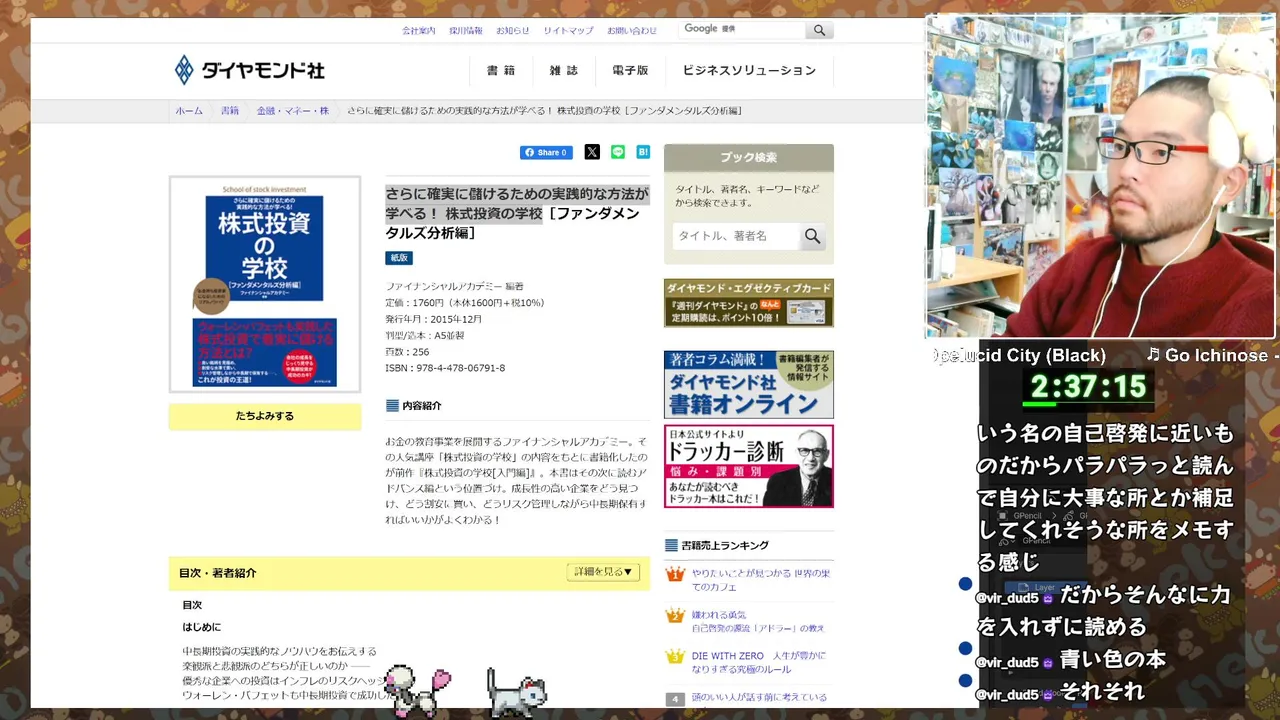Click the book search magnifier icon
This screenshot has height=720, width=1280.
[812, 236]
